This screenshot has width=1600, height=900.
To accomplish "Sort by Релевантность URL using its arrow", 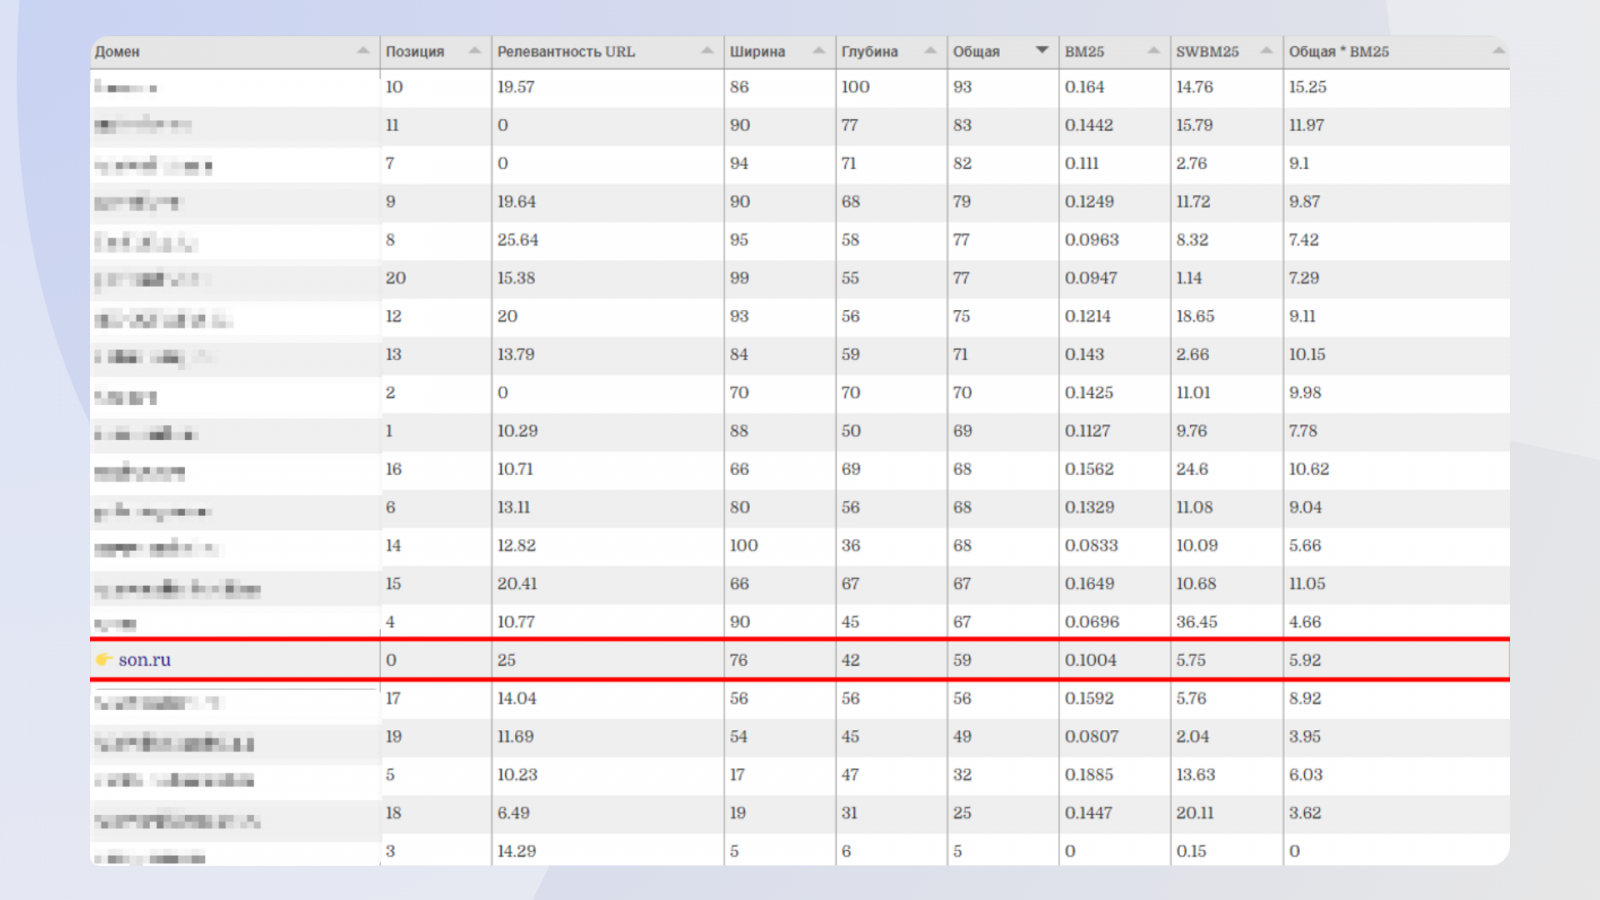I will click(x=707, y=51).
